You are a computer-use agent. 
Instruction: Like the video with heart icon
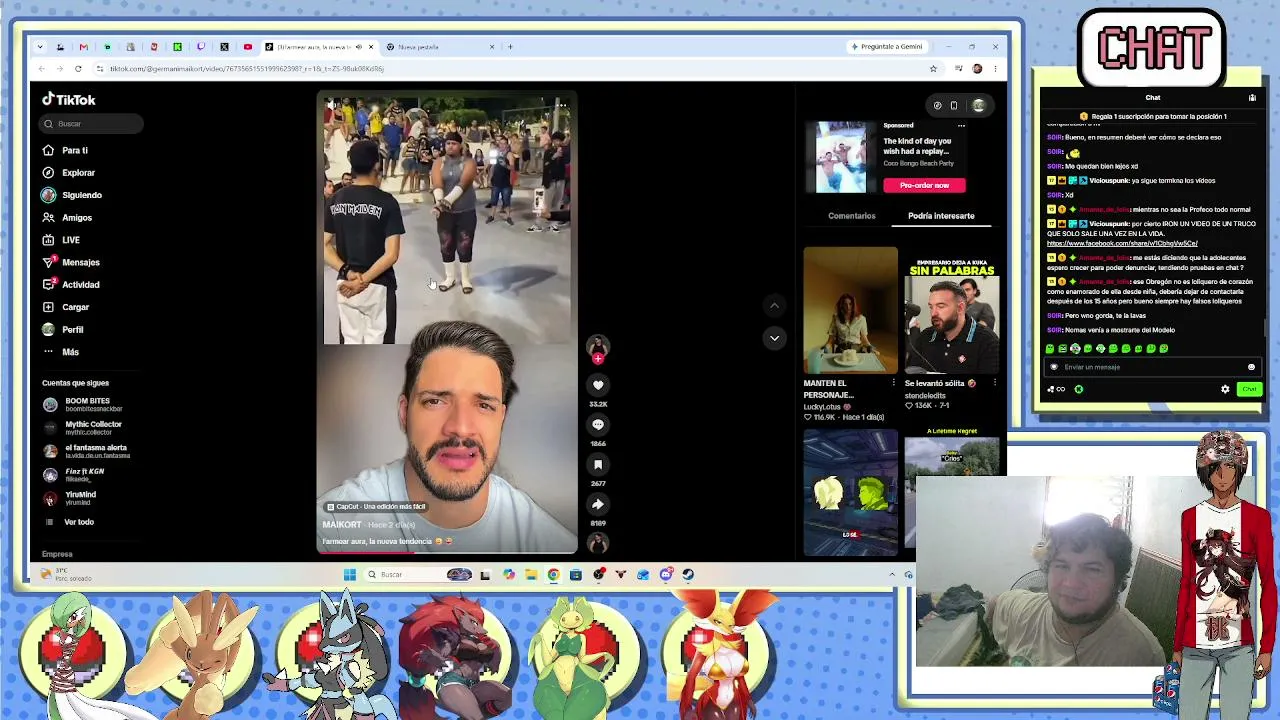[598, 385]
